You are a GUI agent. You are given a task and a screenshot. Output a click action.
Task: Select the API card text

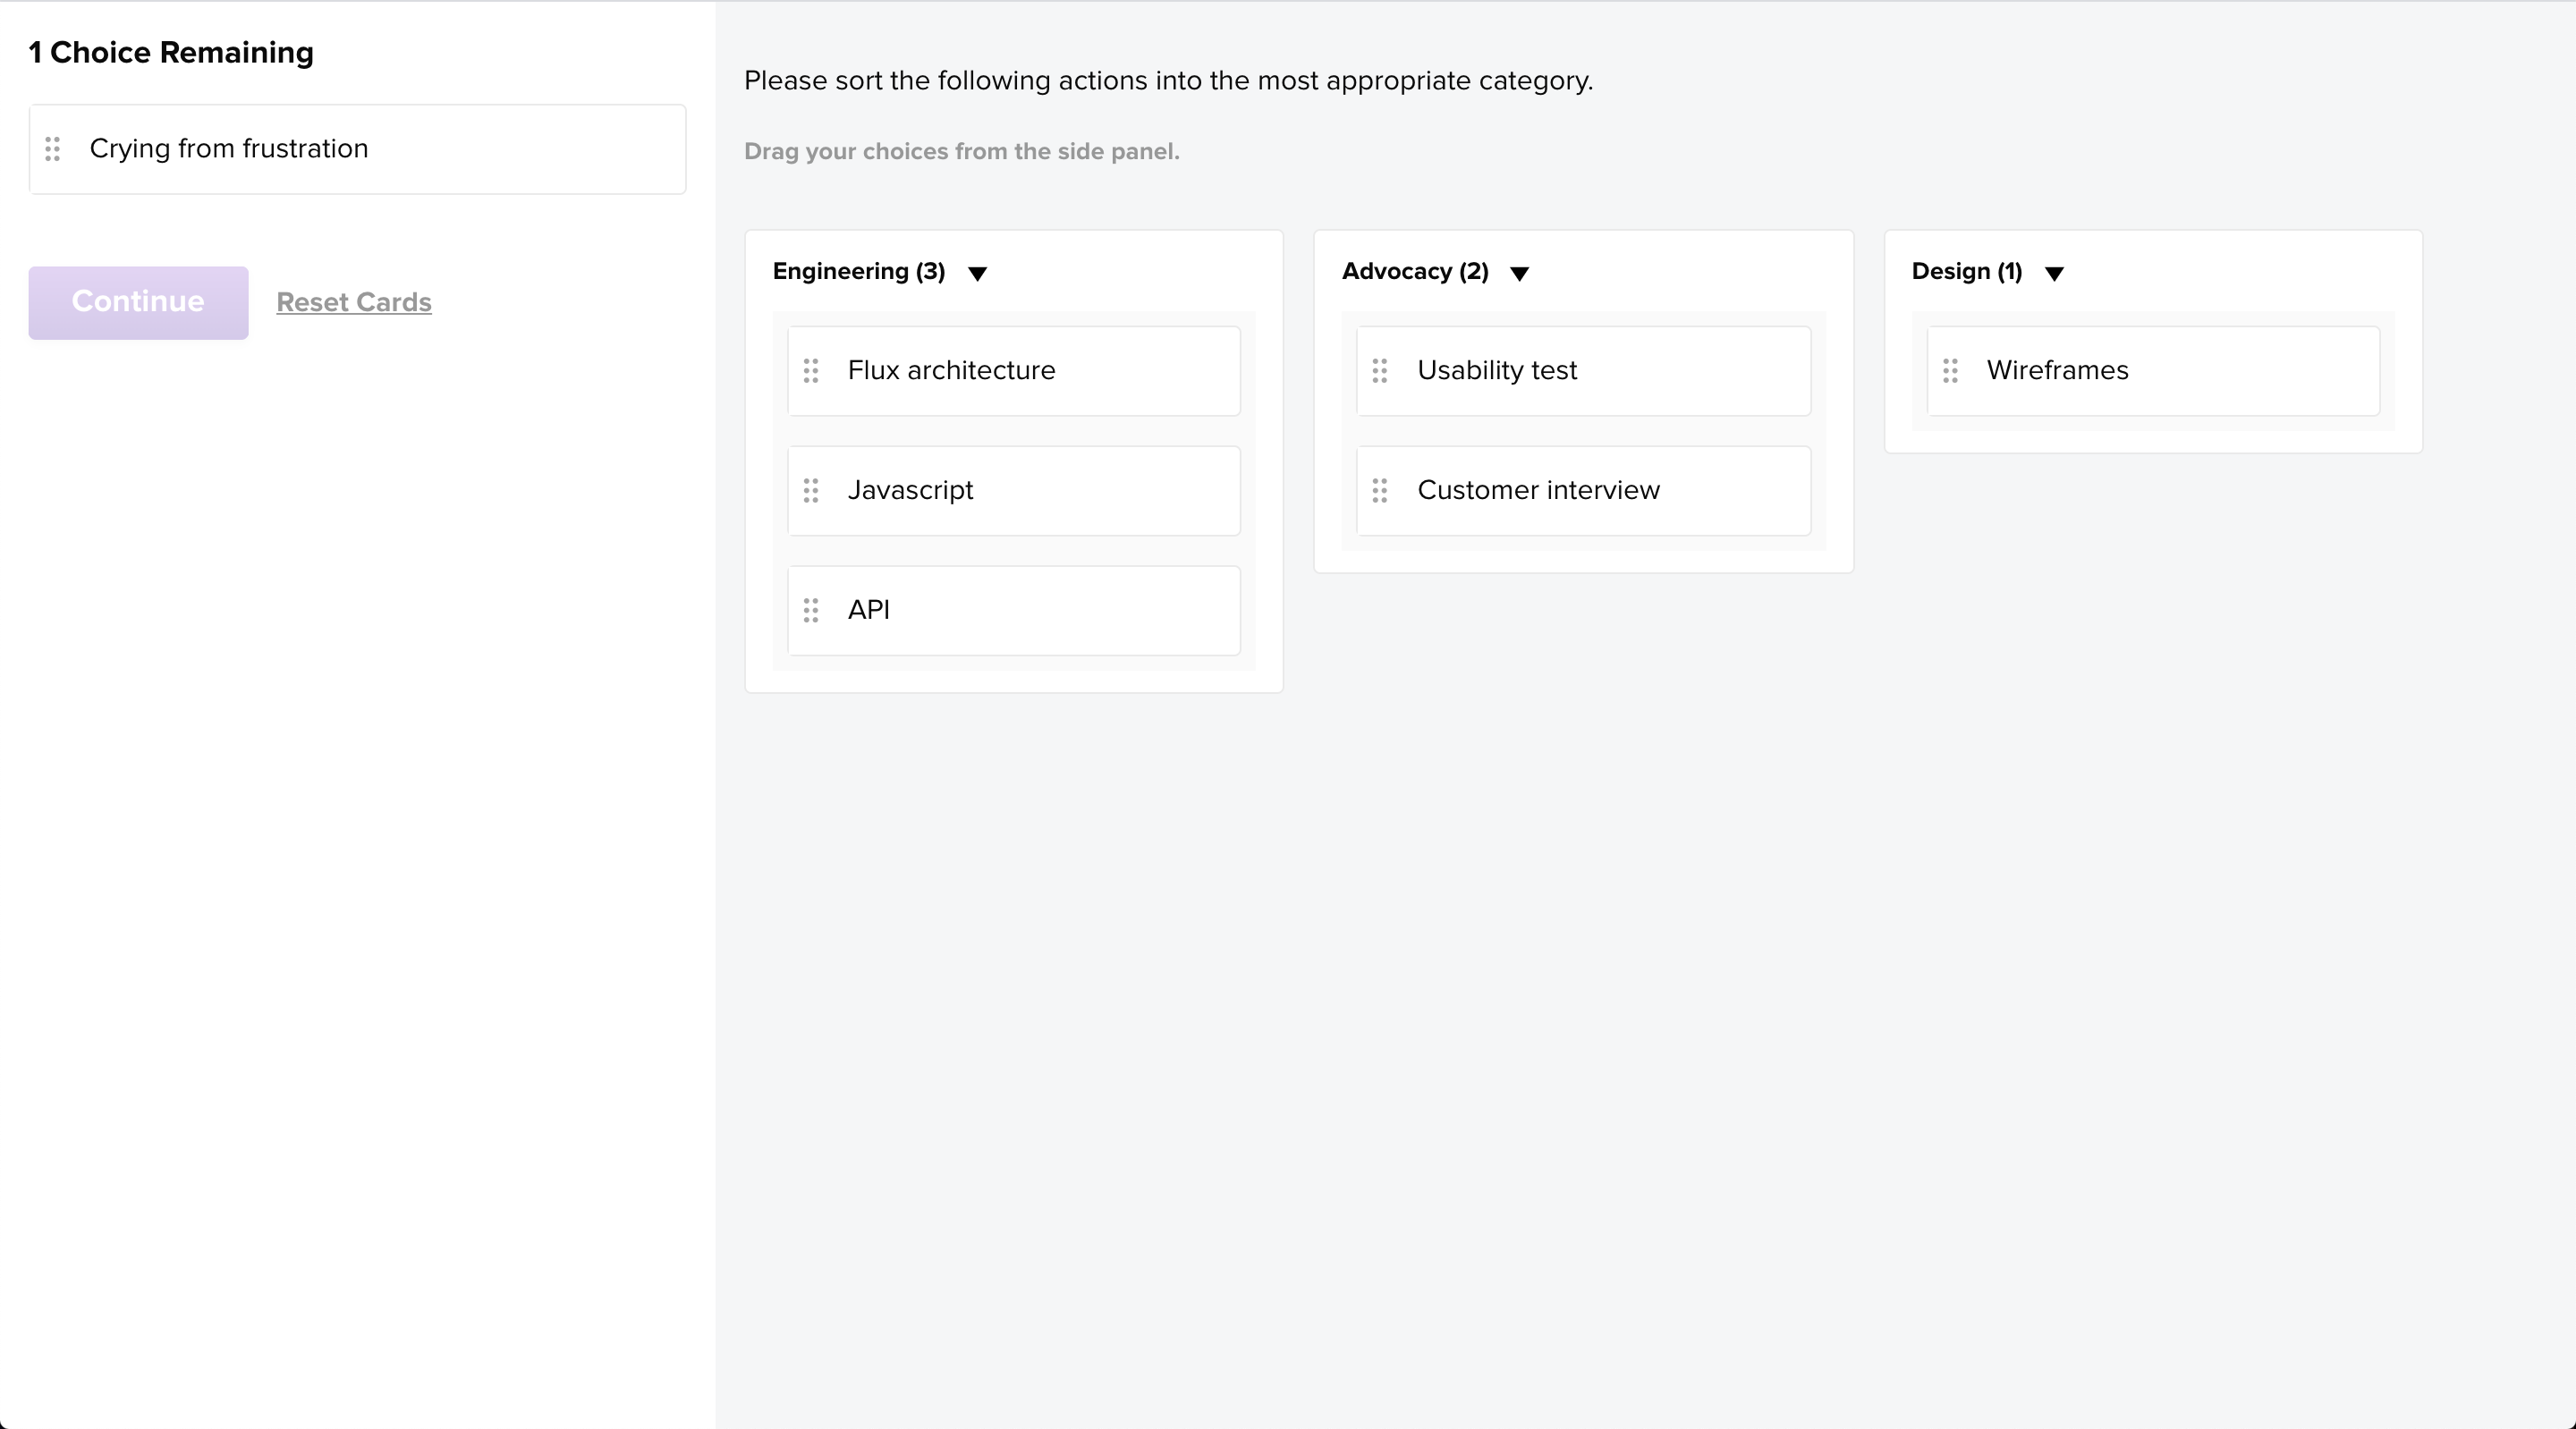coord(868,610)
